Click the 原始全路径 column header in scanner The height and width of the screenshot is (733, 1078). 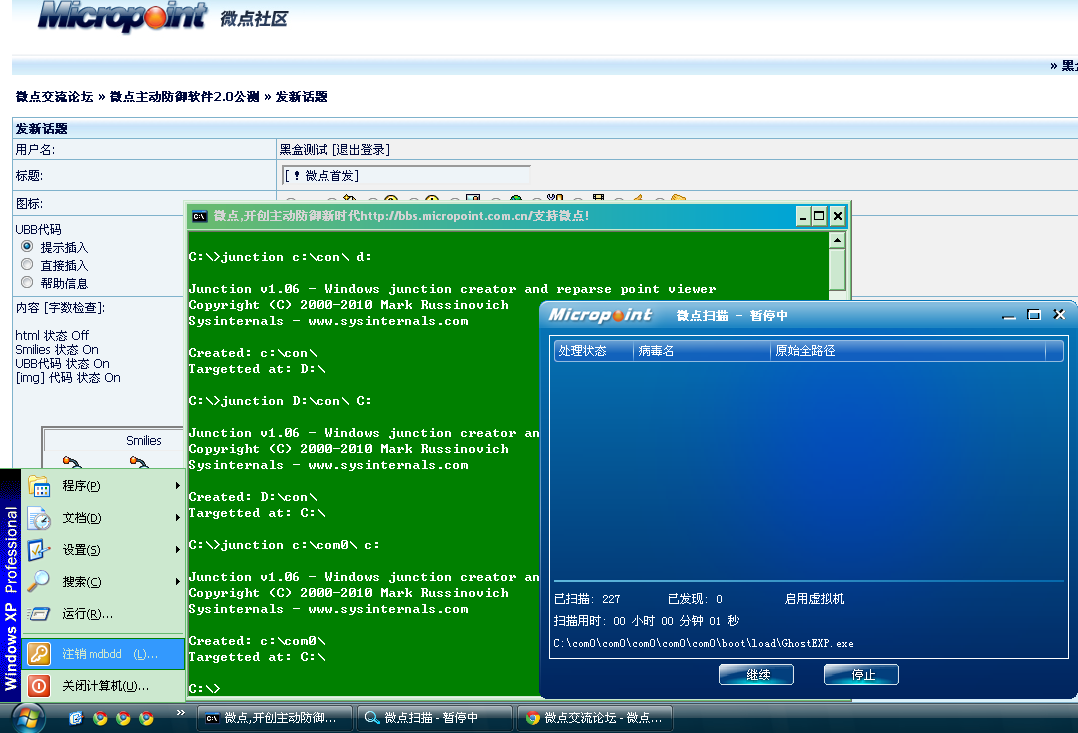click(x=908, y=351)
